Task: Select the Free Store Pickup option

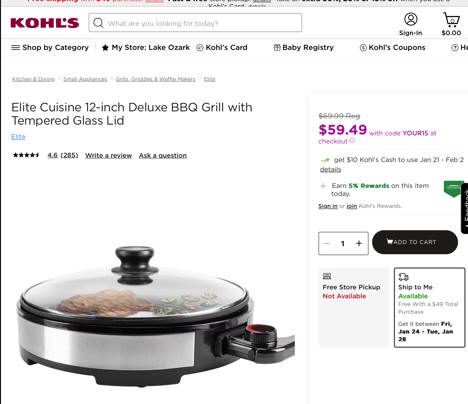Action: tap(354, 307)
